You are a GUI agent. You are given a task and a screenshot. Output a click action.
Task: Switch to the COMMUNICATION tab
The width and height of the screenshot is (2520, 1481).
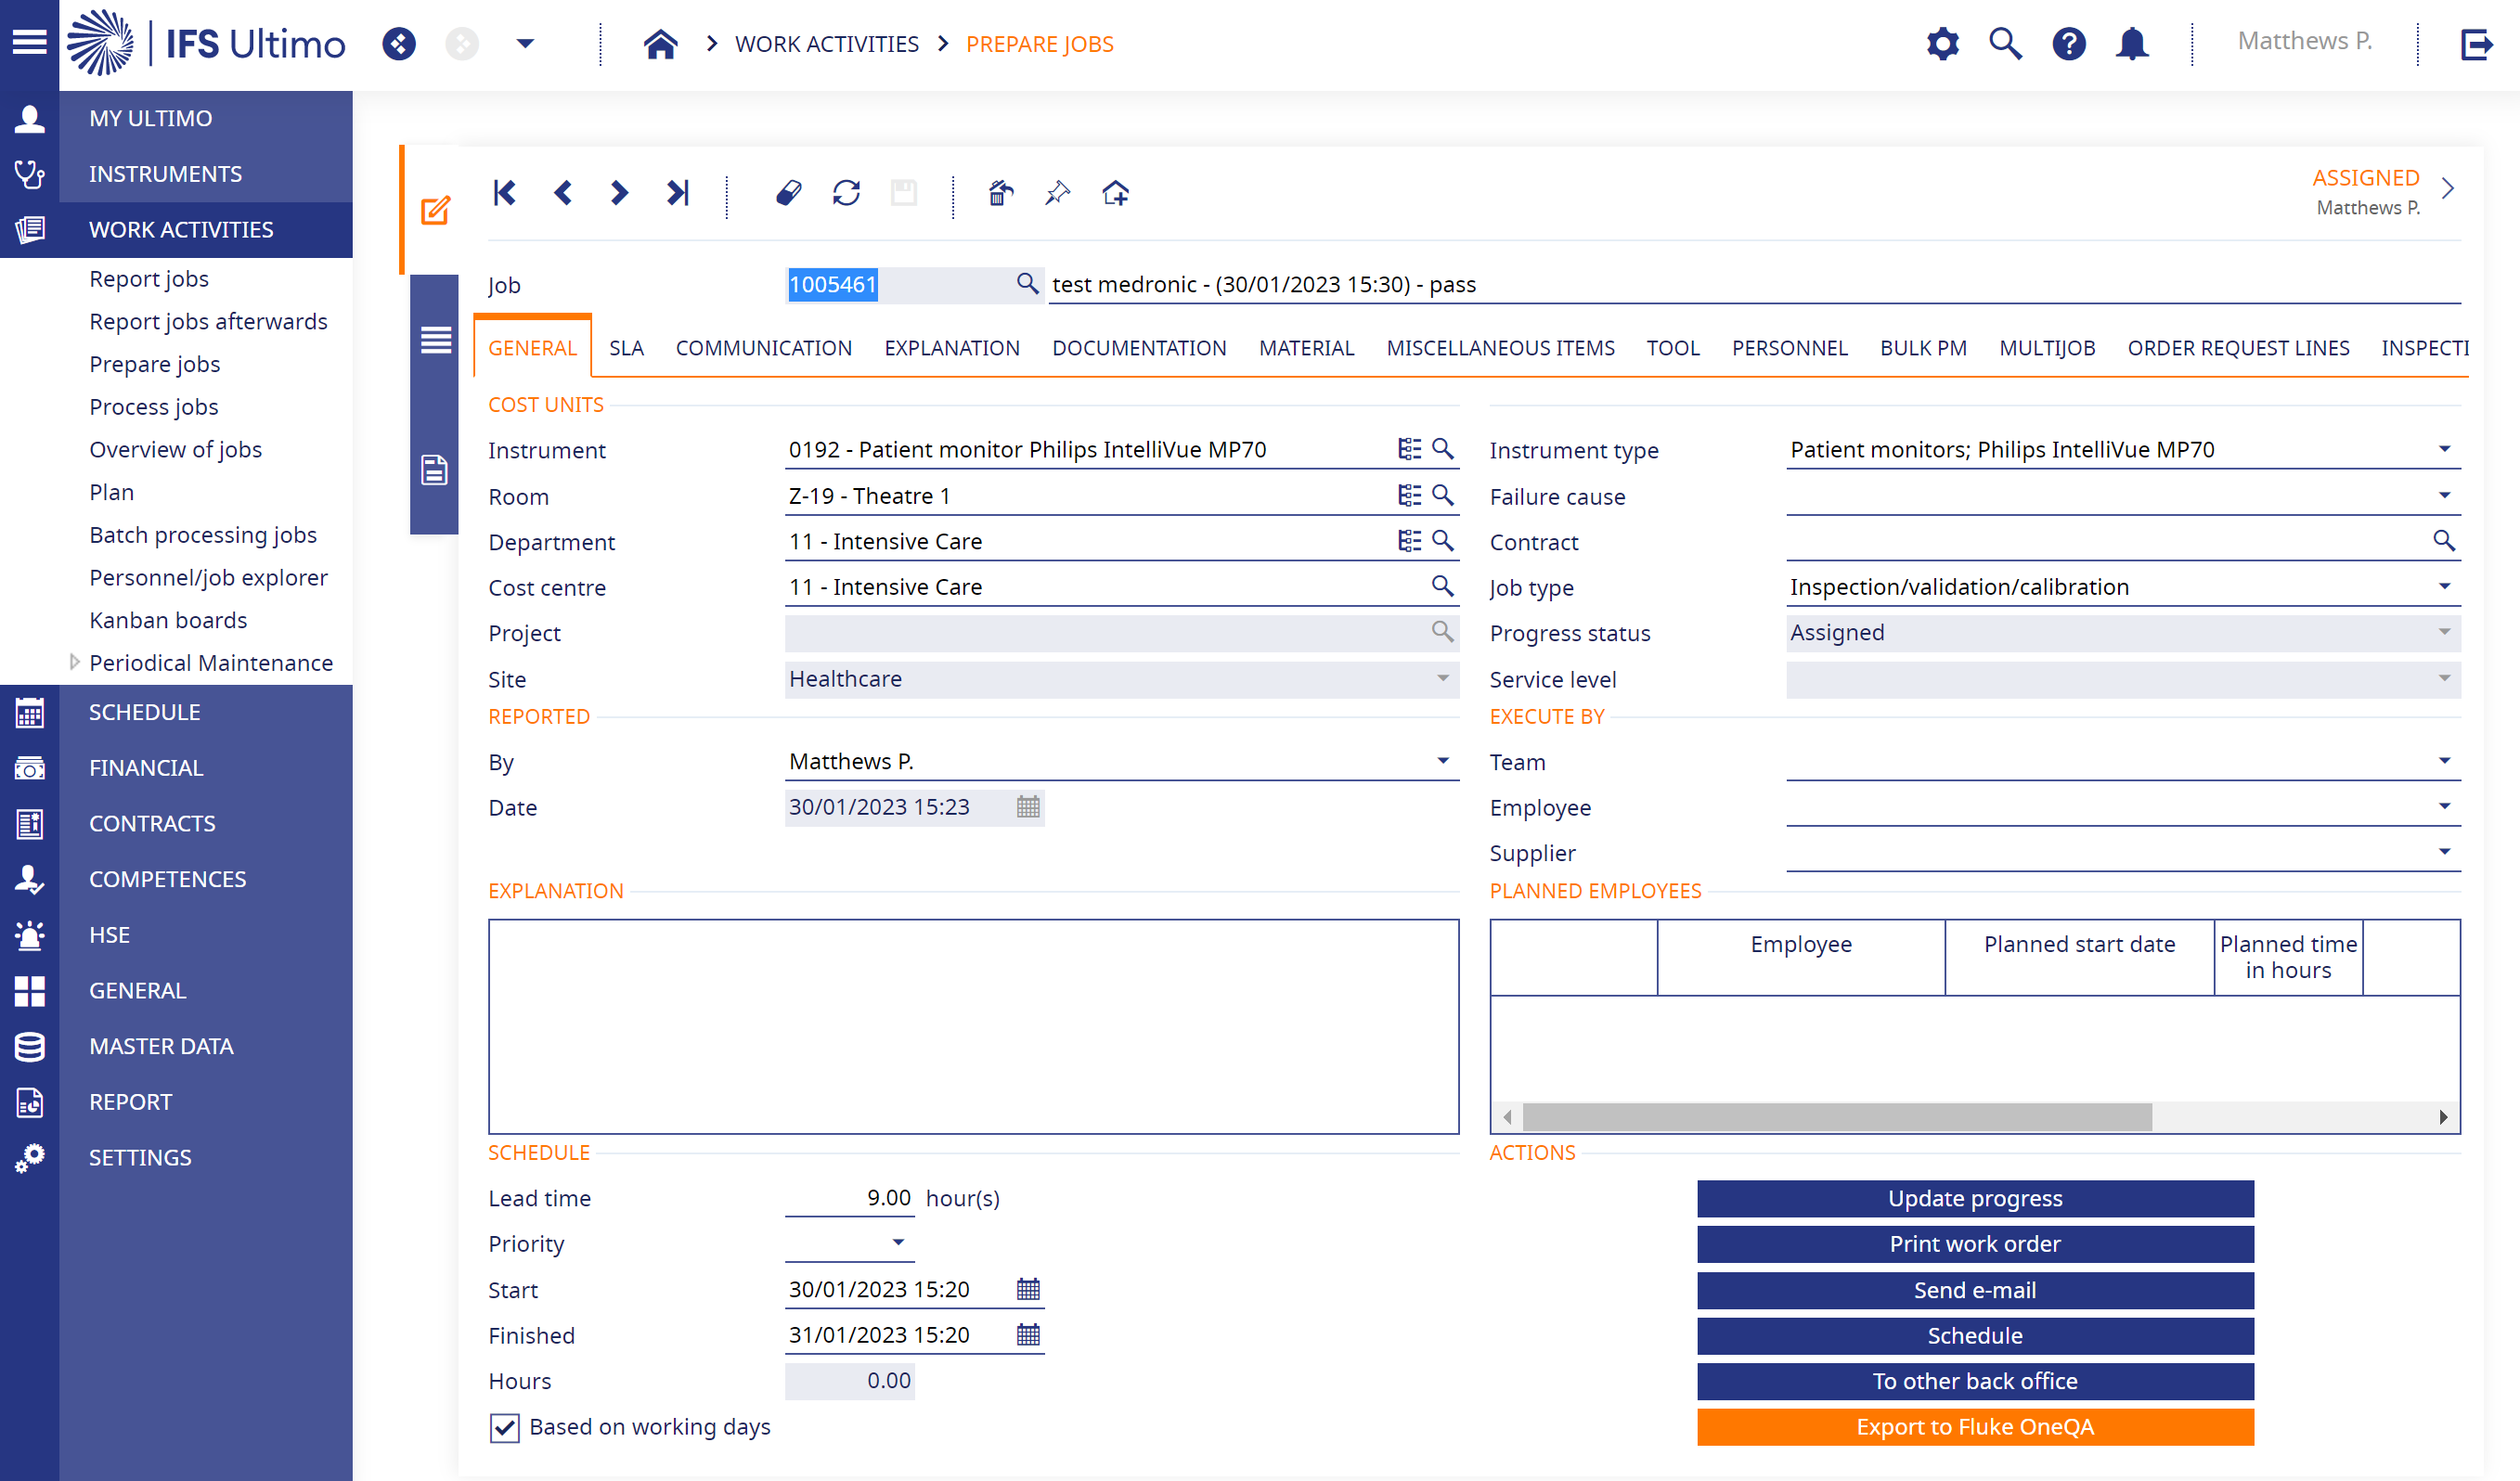coord(763,348)
